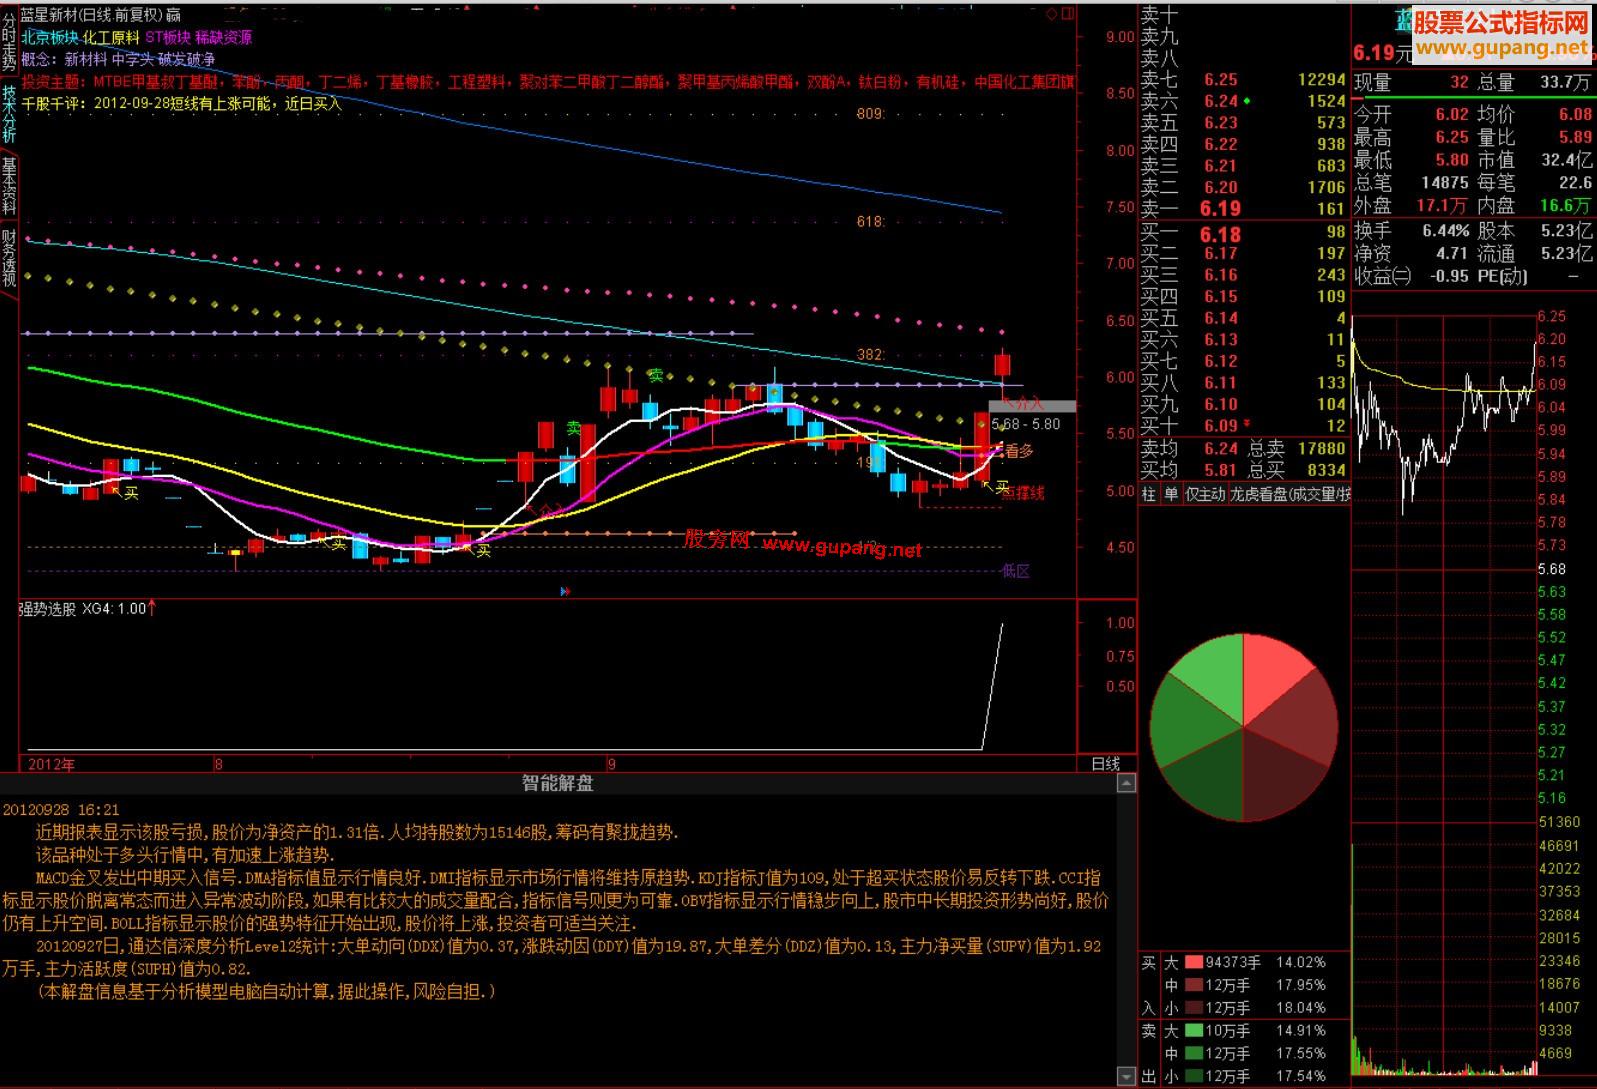Click the 换手 value 6.44%

coord(1445,231)
